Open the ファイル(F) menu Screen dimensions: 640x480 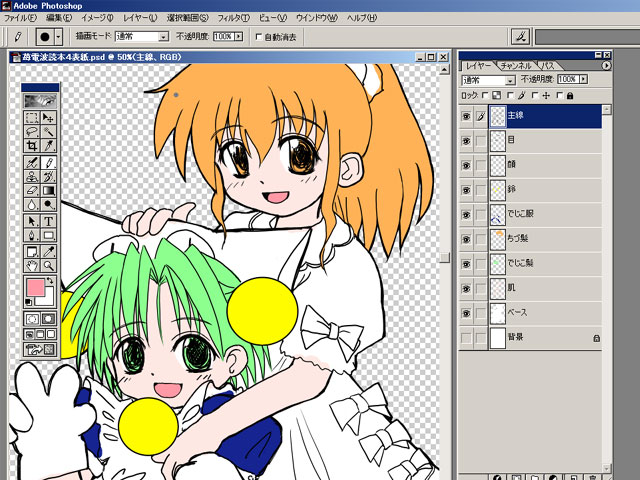coord(20,18)
